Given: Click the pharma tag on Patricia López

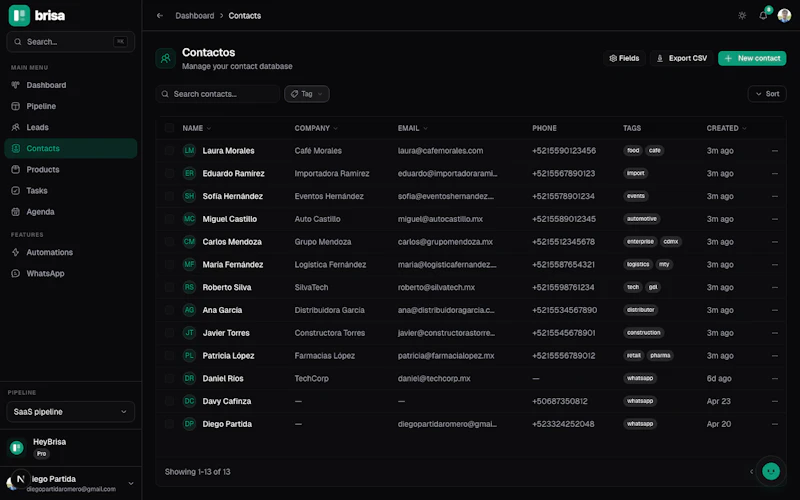Looking at the screenshot, I should [660, 356].
